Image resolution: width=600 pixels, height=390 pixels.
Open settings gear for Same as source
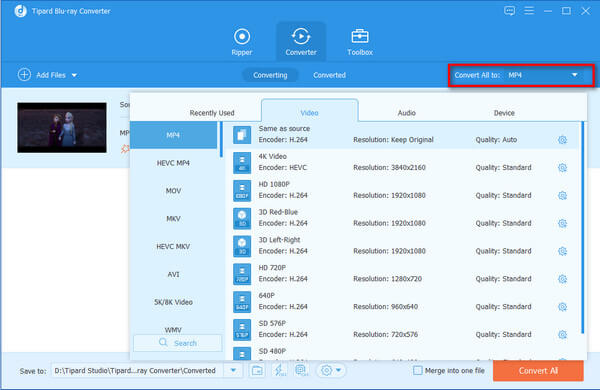[562, 140]
